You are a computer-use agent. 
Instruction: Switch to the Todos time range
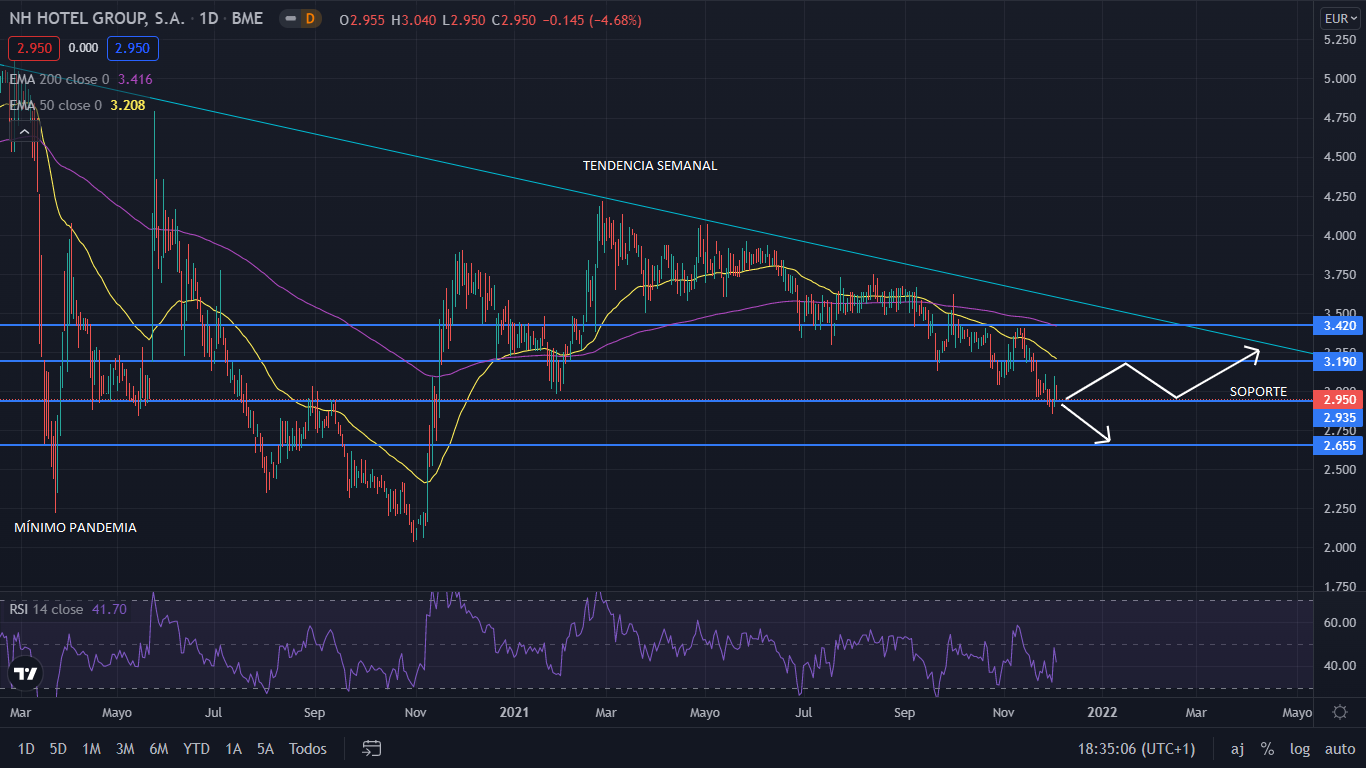click(307, 749)
